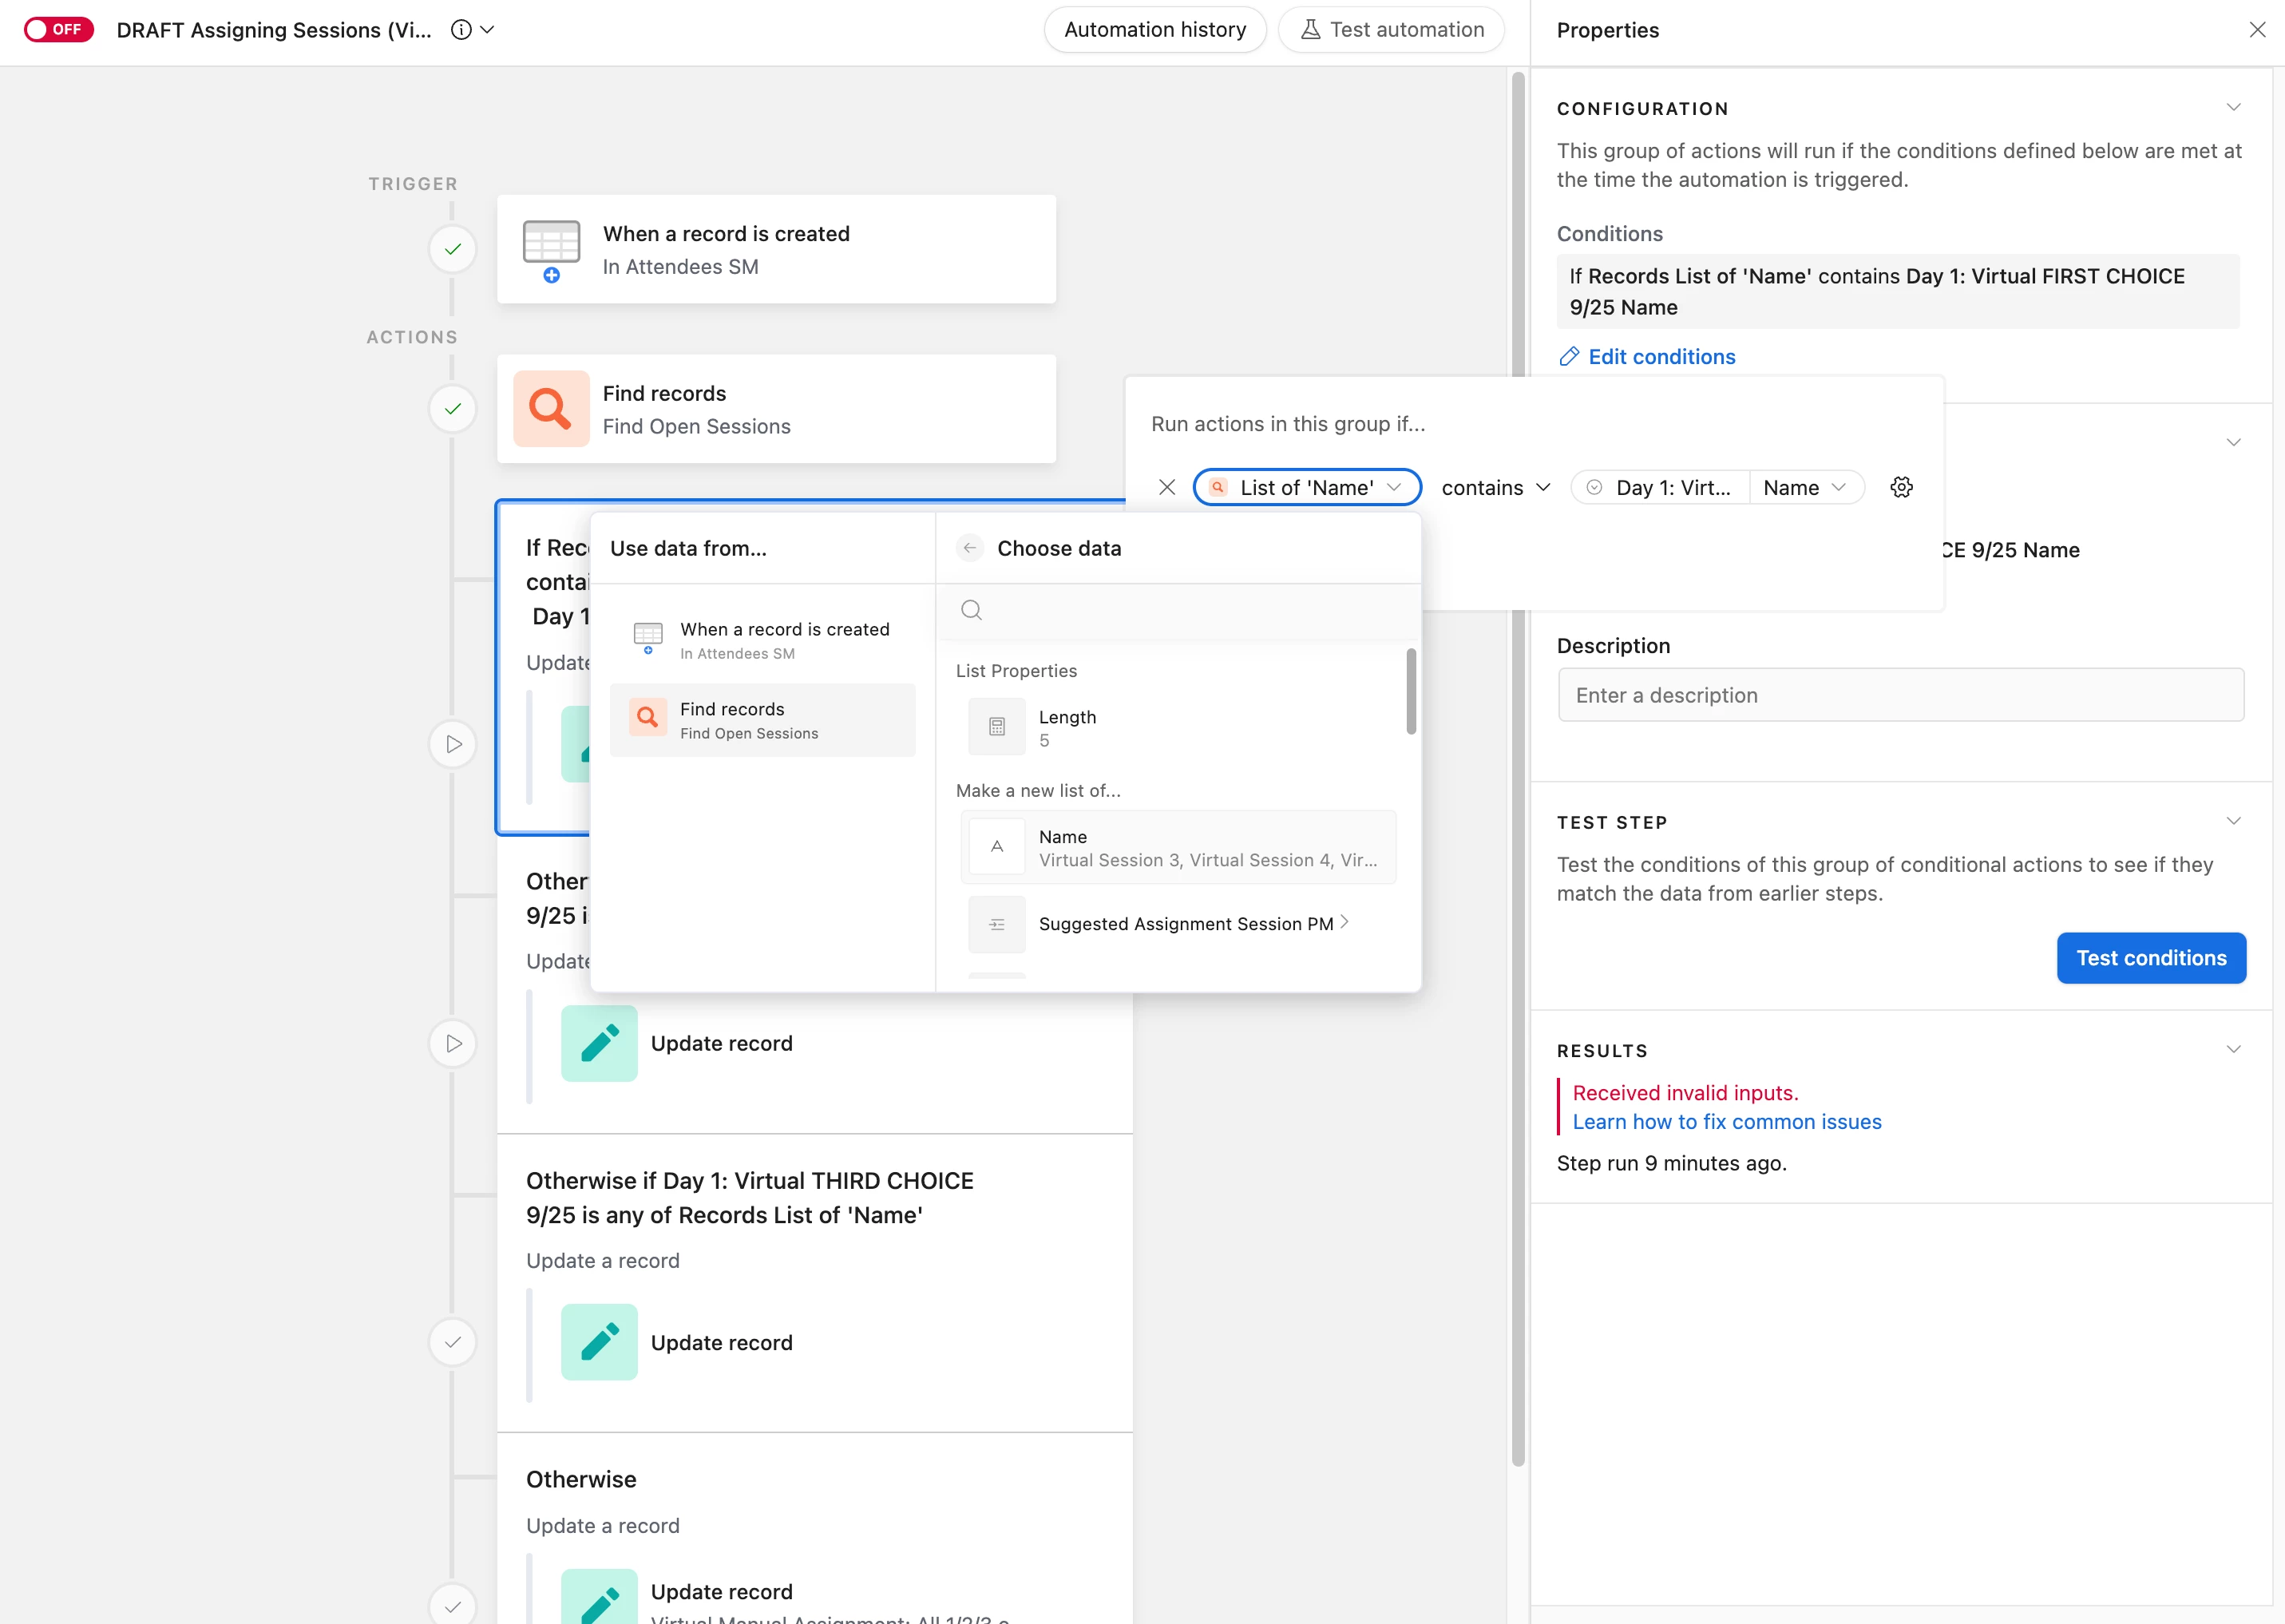Open the List of 'Name' field dropdown
Screen dimensions: 2285x1624
(x=1306, y=487)
